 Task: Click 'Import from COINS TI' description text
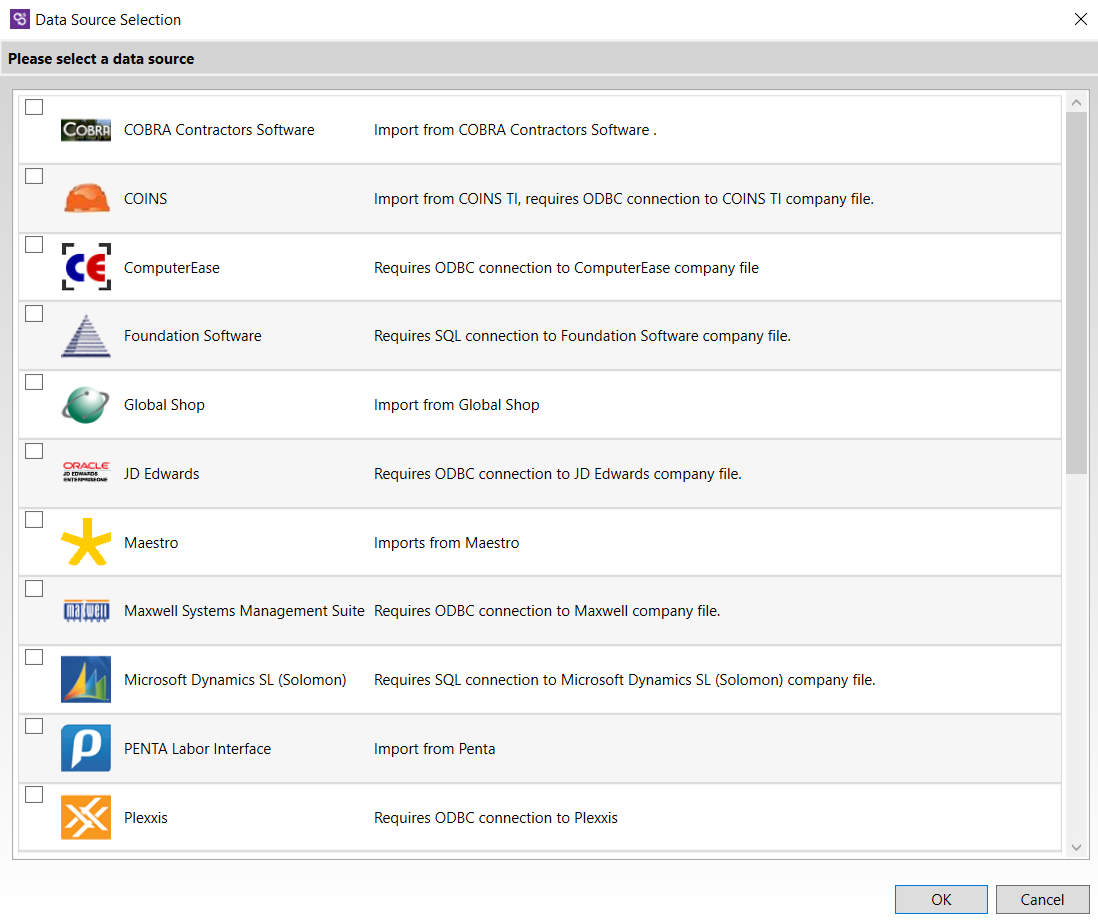(624, 199)
